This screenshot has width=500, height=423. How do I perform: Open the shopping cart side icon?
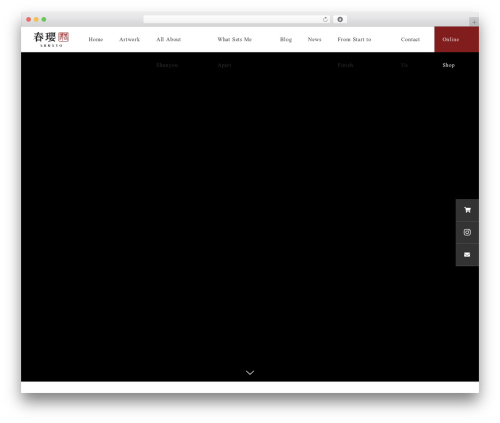pos(467,210)
